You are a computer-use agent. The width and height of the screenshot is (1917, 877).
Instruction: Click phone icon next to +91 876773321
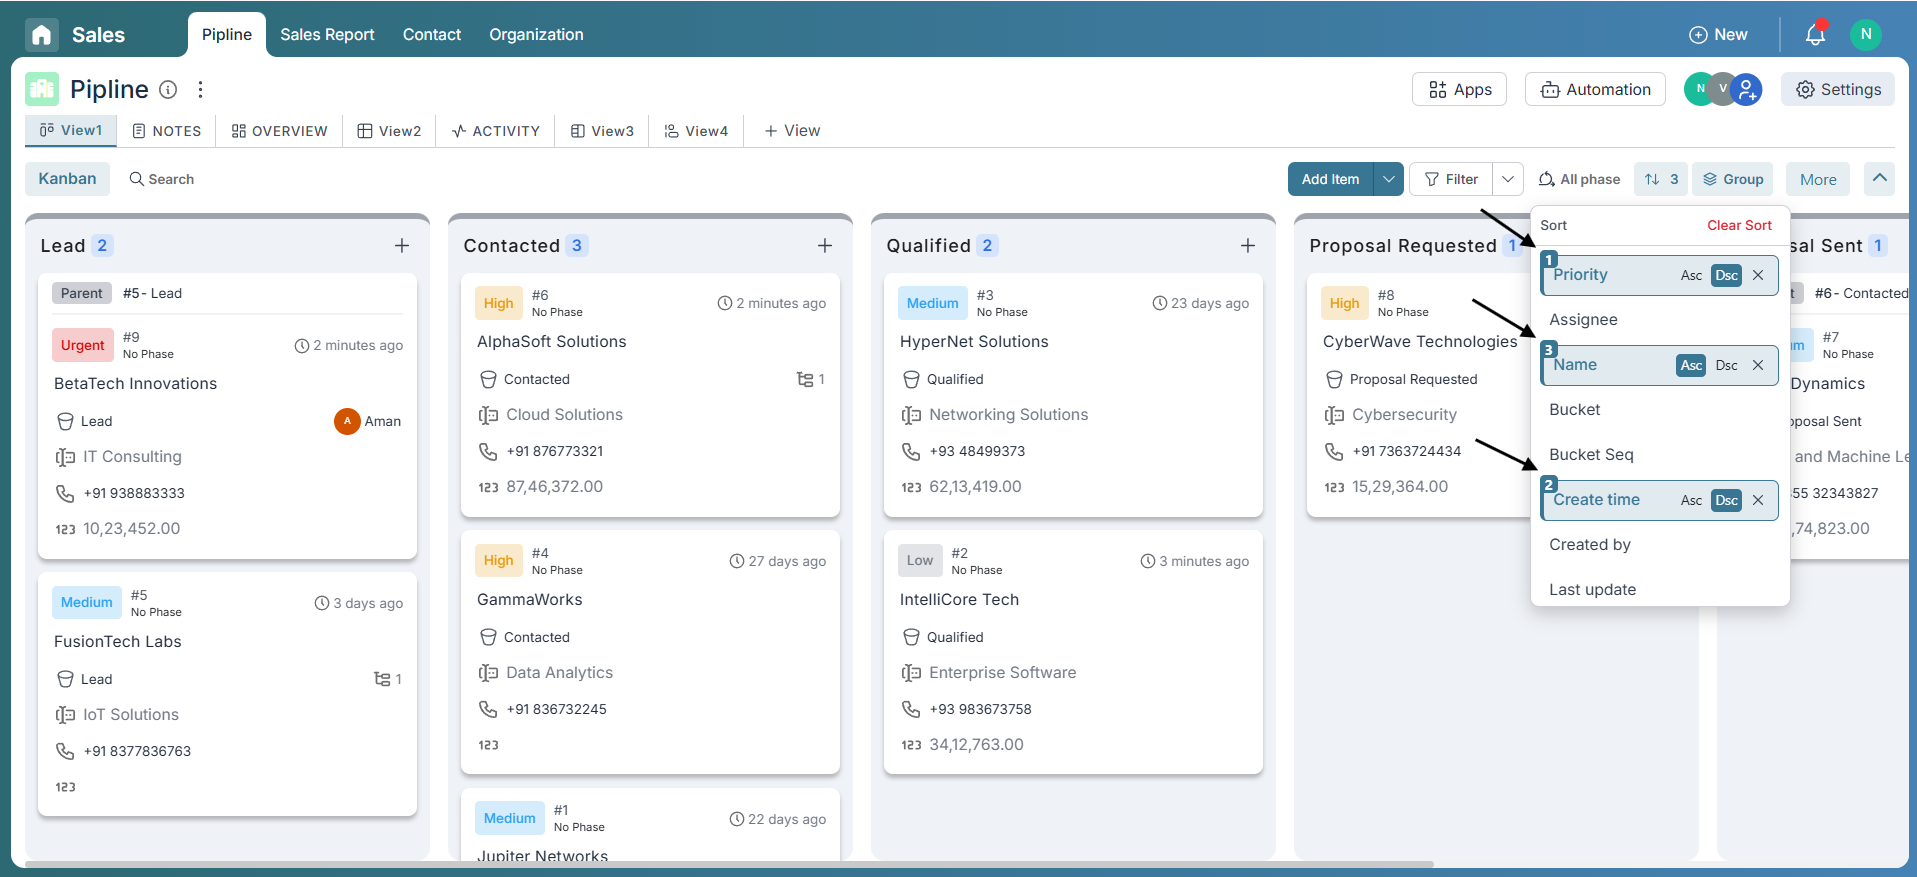point(488,451)
